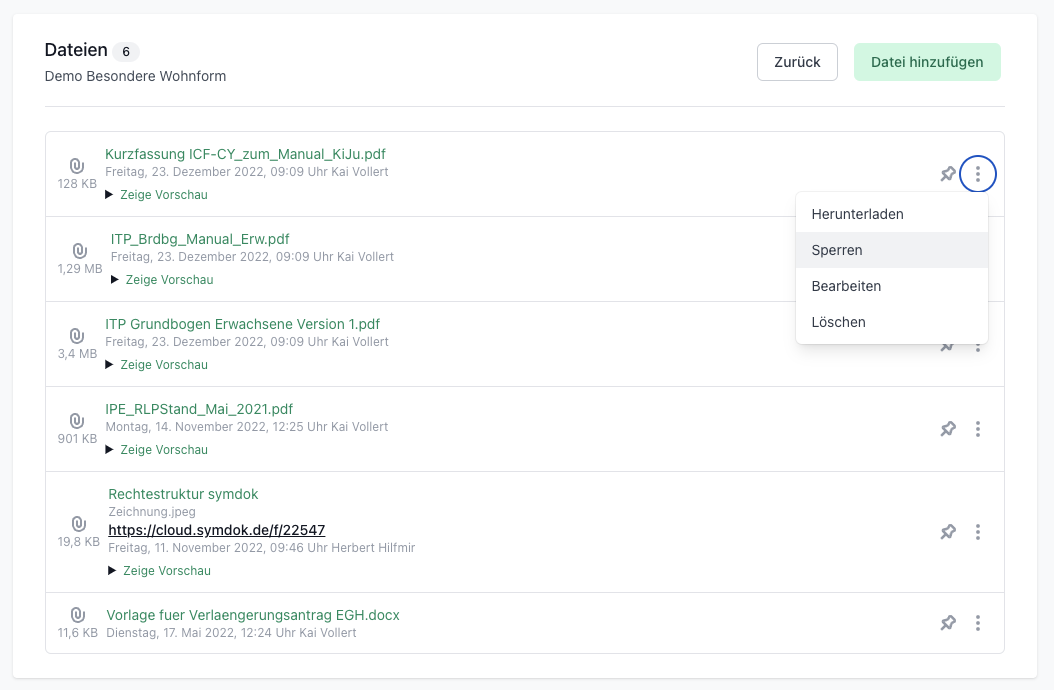Viewport: 1054px width, 690px height.
Task: Select Sperren in the dropdown menu
Action: [891, 250]
